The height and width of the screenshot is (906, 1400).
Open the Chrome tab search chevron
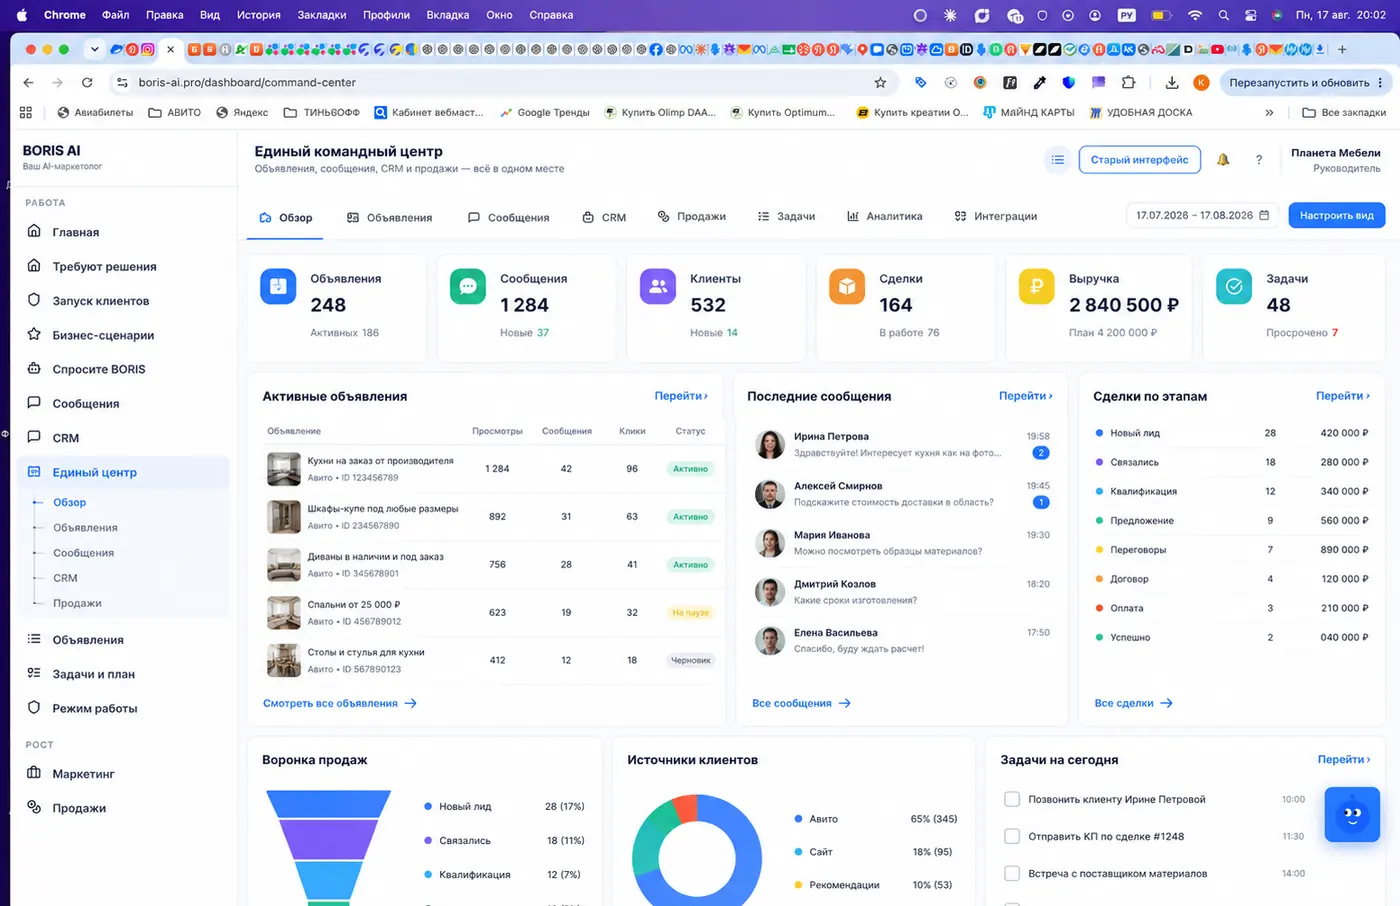click(94, 49)
